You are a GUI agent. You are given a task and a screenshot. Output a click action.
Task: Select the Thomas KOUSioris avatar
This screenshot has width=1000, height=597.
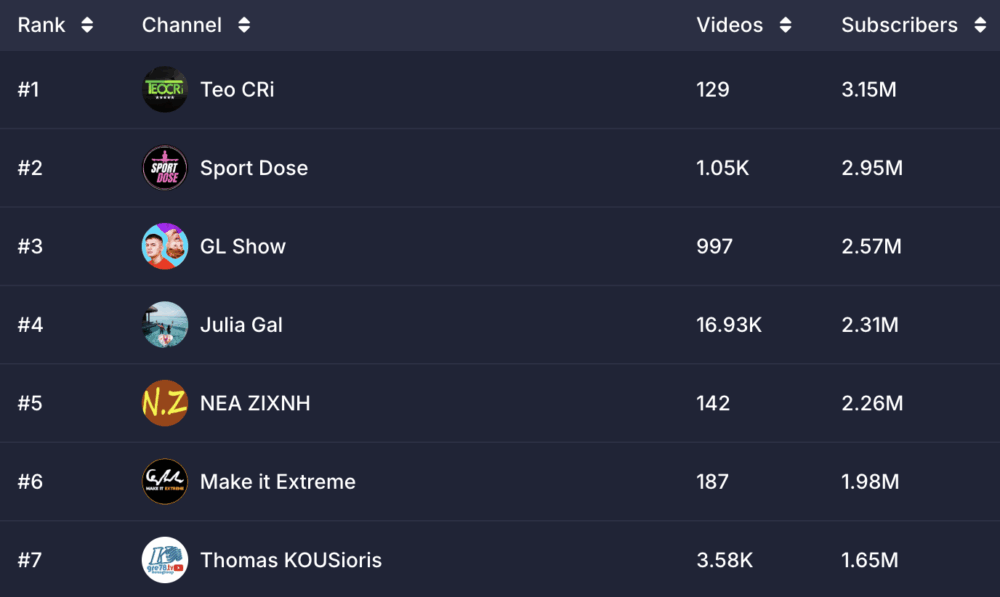coord(165,560)
